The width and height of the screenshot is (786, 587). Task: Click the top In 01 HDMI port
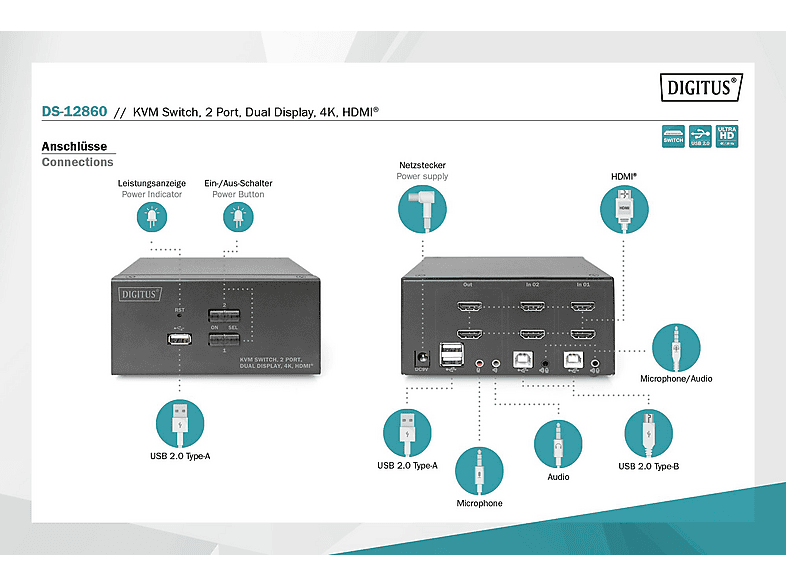tap(583, 306)
